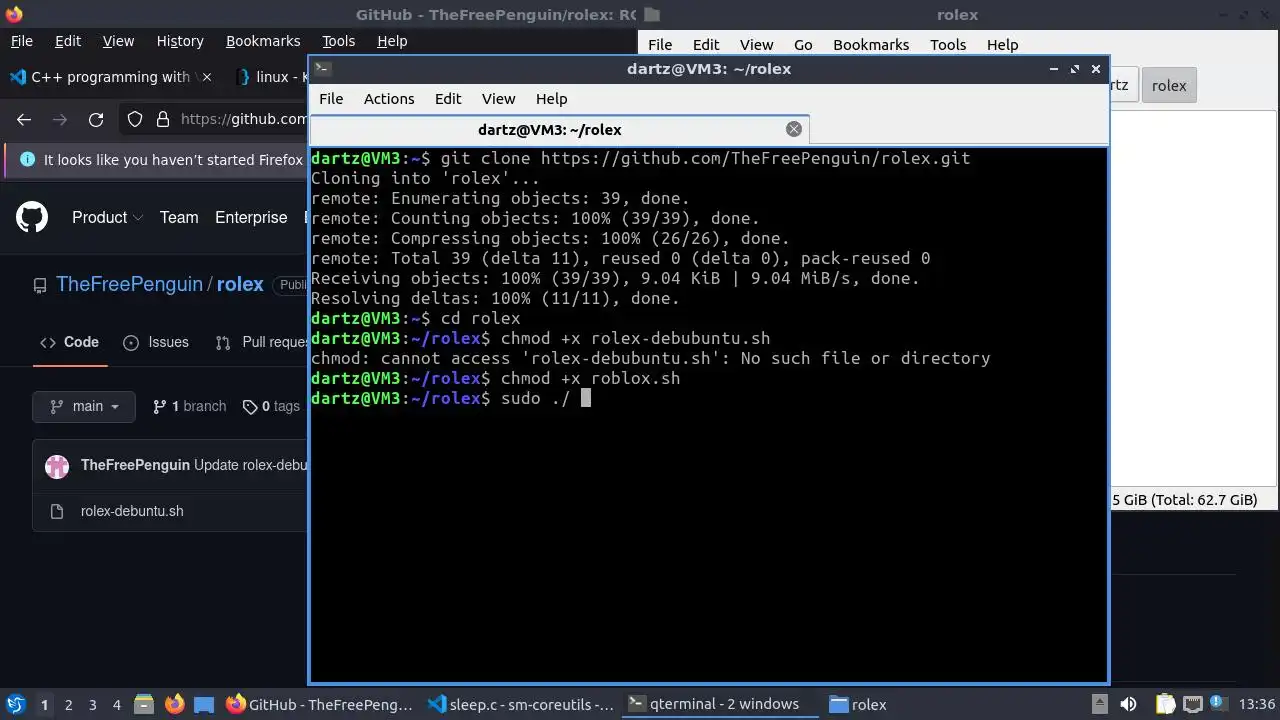Select the GitHub Pull requests tab
1280x720 pixels.
[x=262, y=342]
